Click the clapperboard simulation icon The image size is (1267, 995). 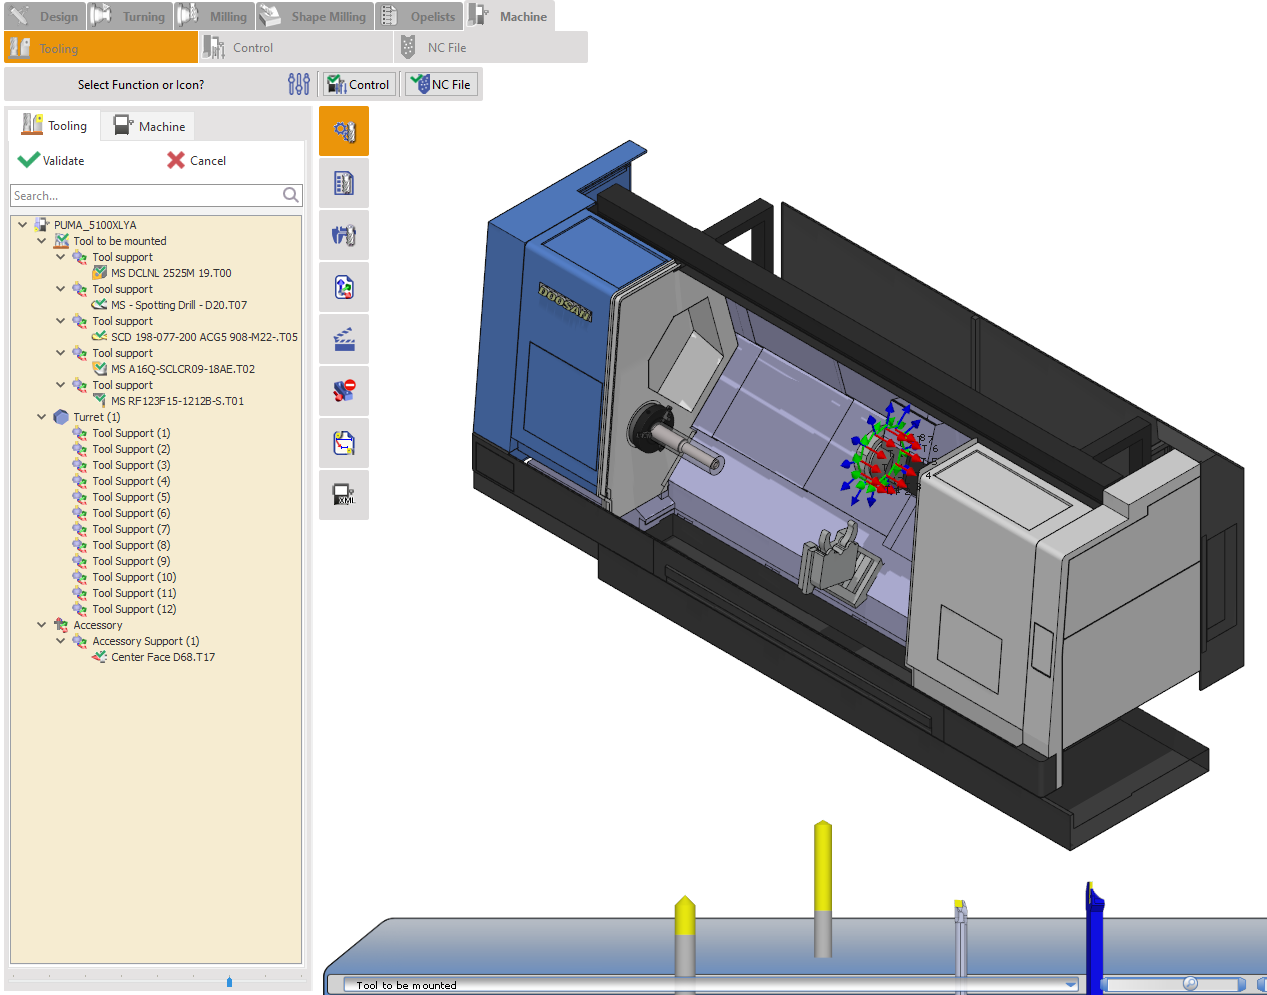344,340
